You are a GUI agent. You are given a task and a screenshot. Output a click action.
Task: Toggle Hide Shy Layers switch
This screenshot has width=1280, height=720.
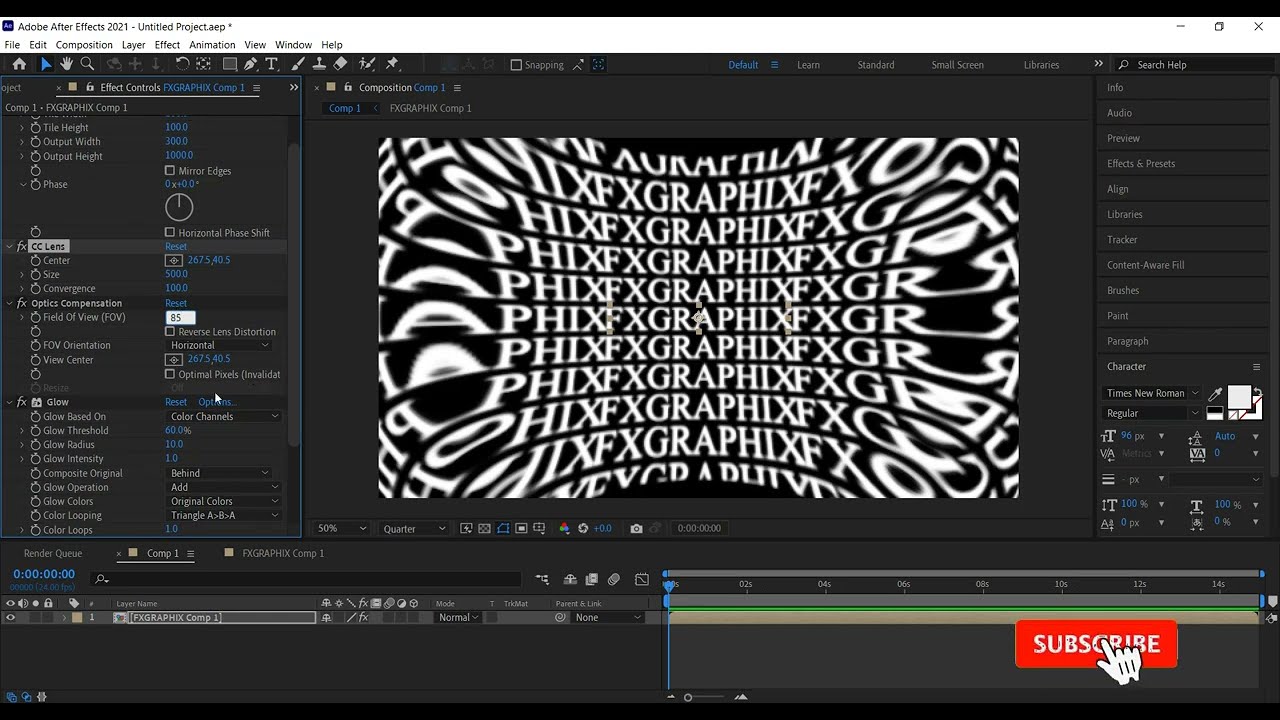(570, 579)
